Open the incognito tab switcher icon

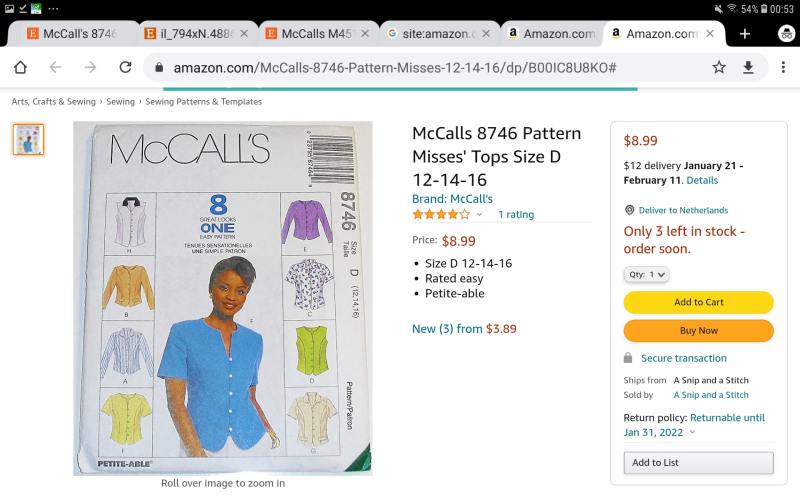click(x=786, y=33)
